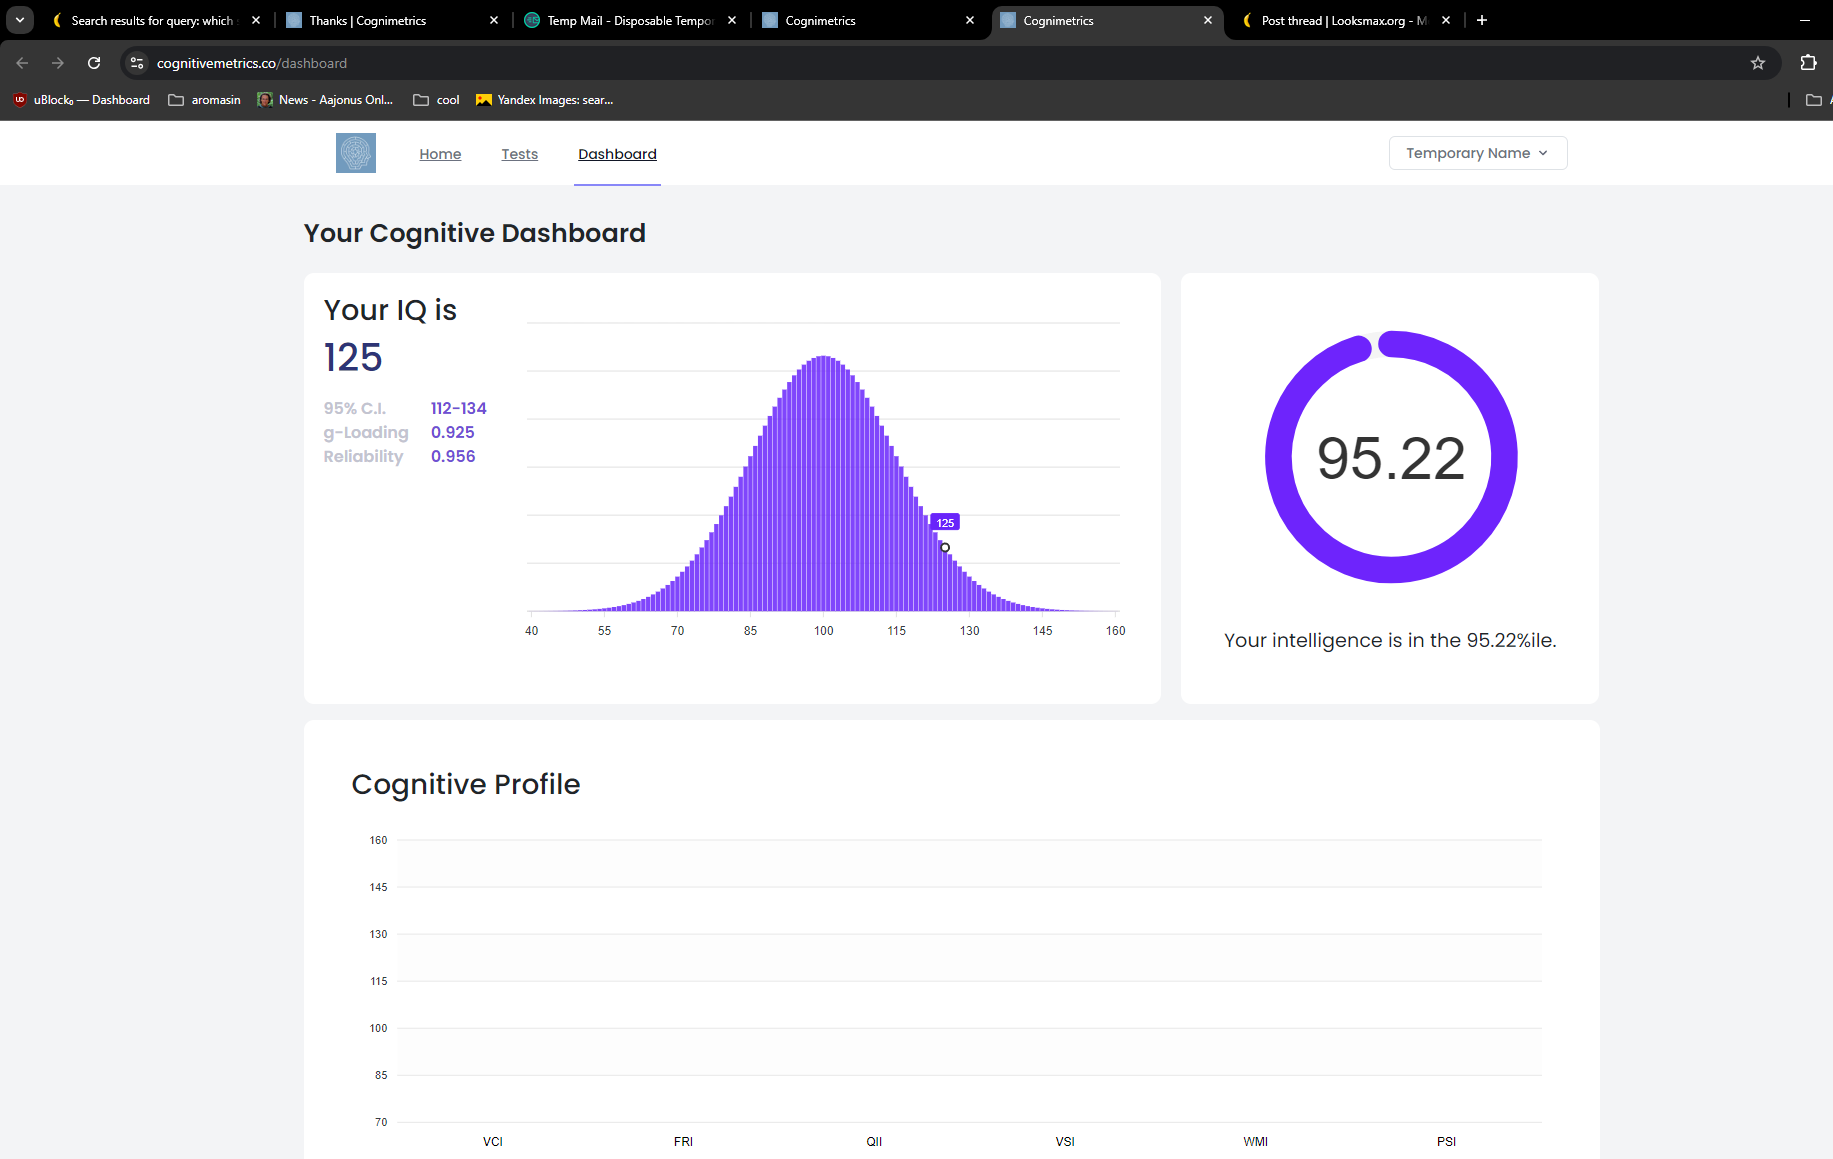Open the aromasin bookmarks folder
Screen dimensions: 1833x1159
205,100
